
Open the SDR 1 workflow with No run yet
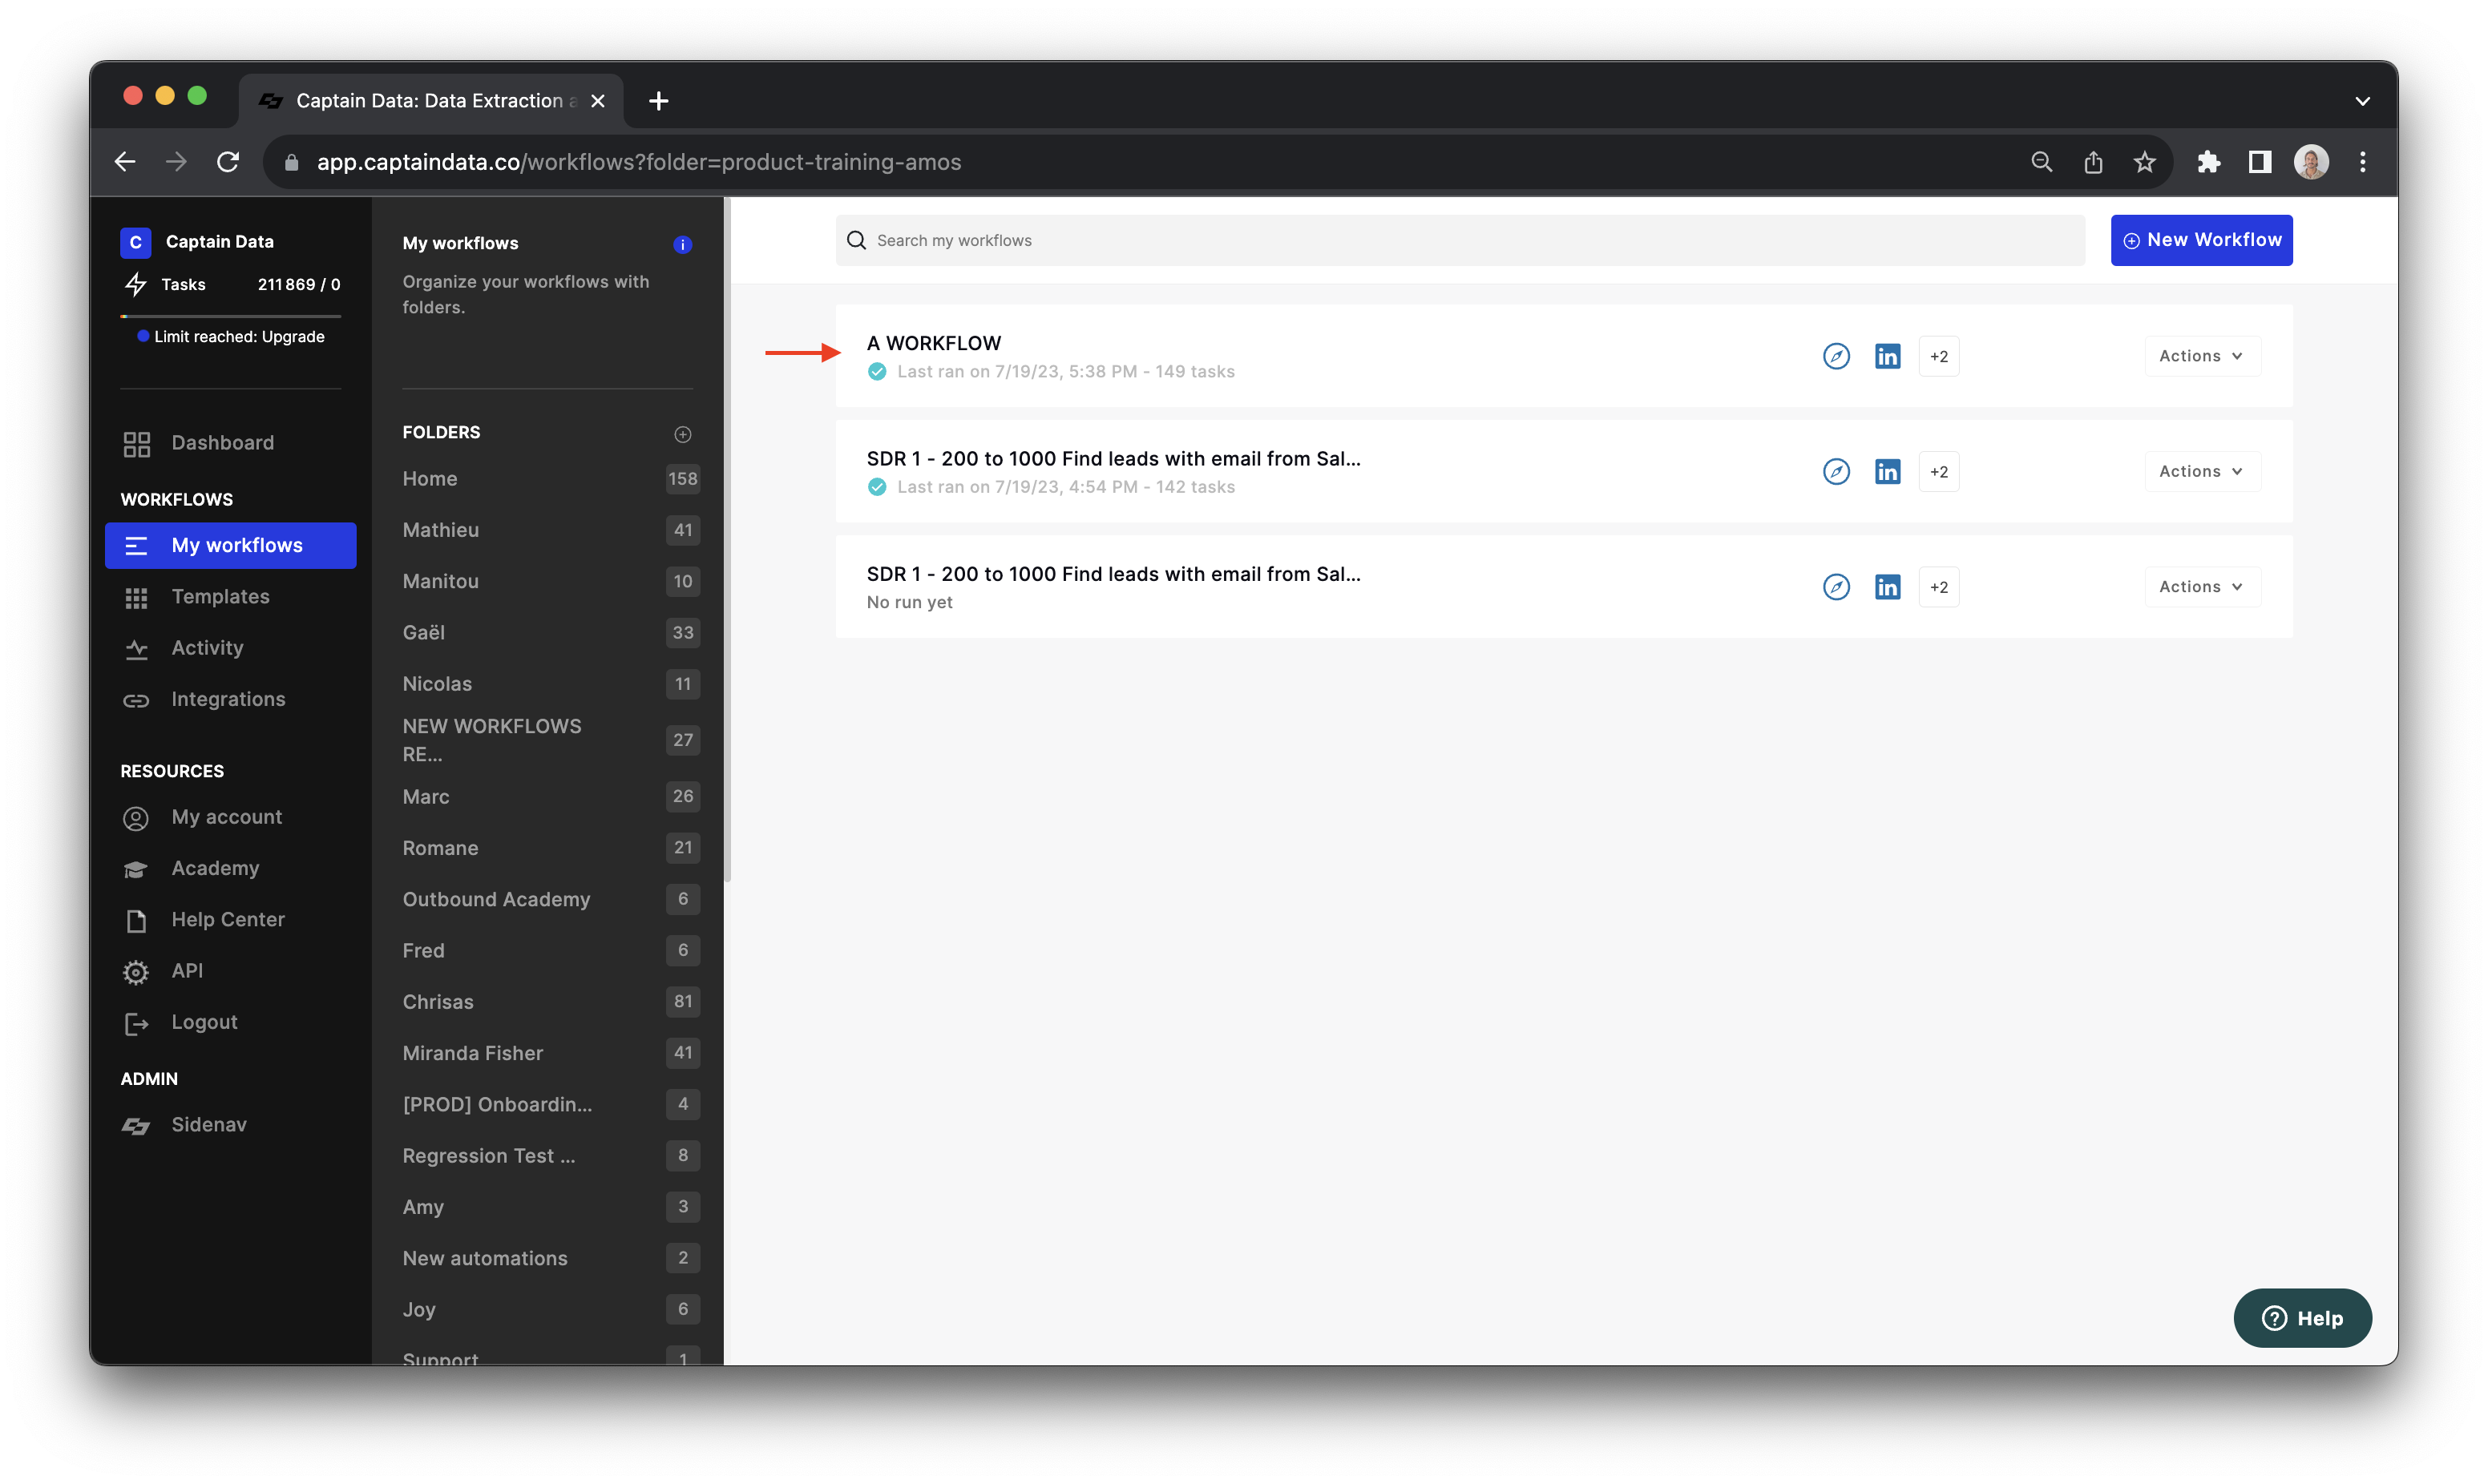(x=1113, y=574)
